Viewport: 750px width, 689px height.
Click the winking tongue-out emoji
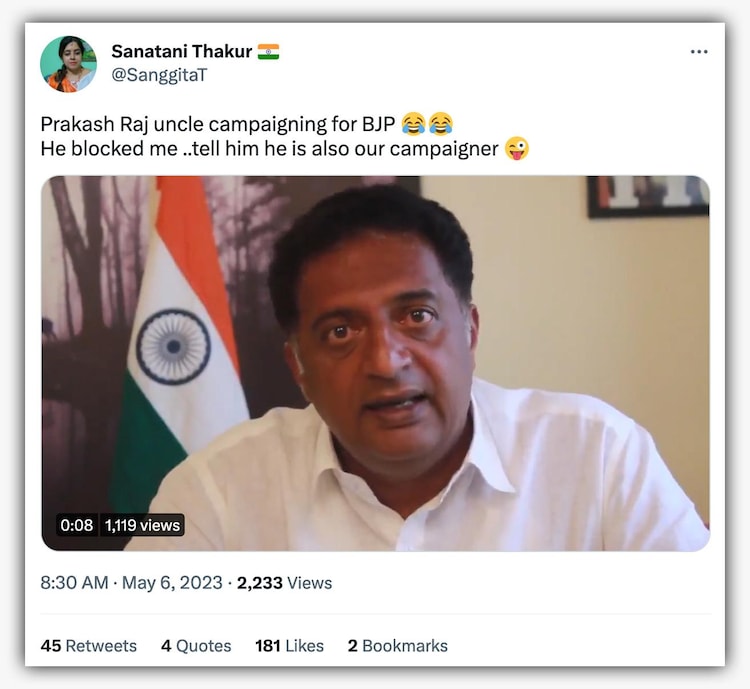pyautogui.click(x=517, y=148)
